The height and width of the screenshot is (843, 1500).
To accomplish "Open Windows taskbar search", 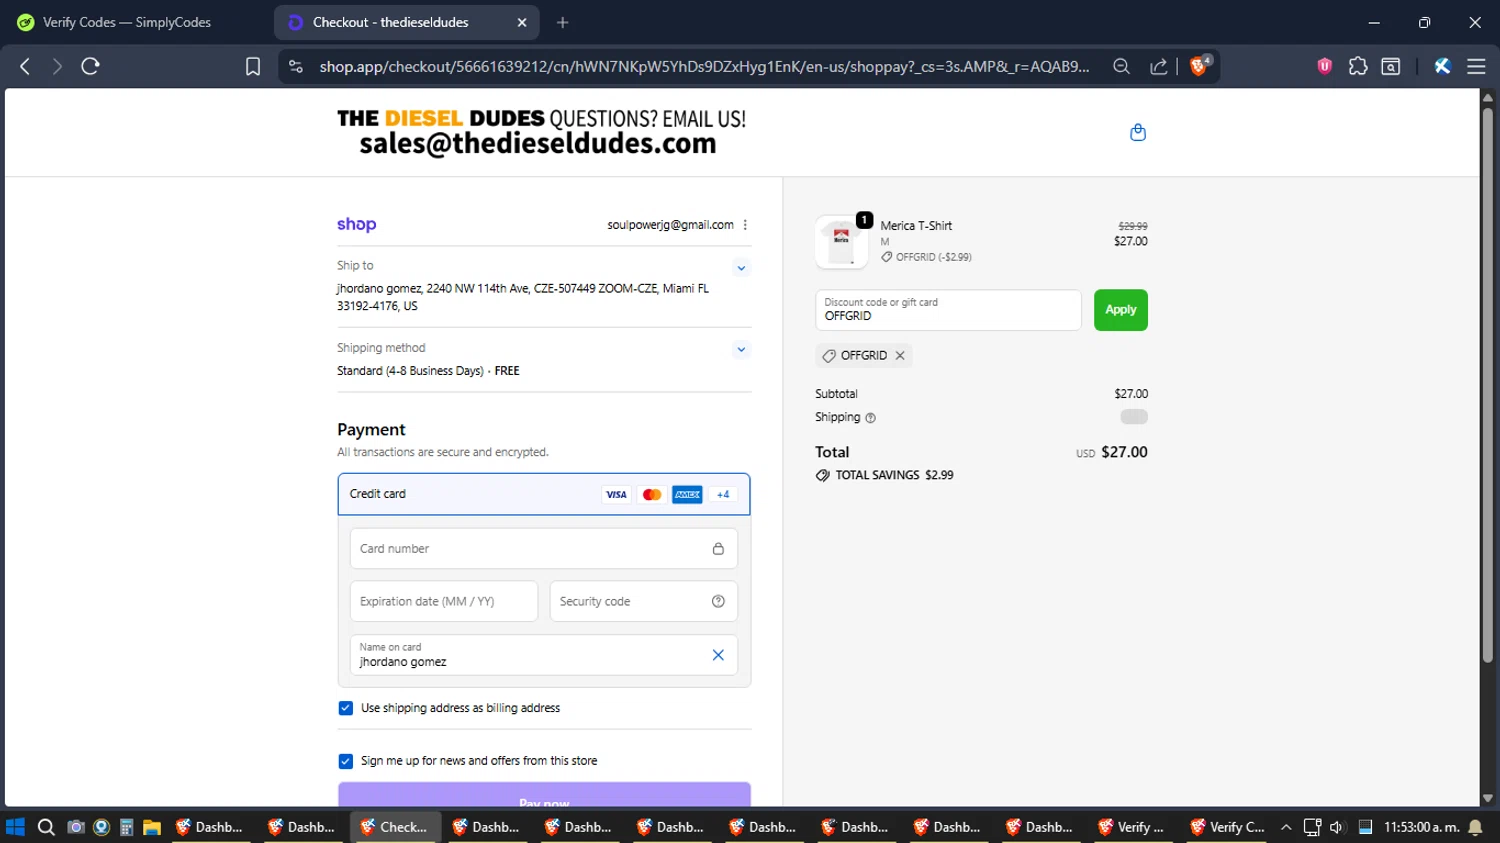I will pyautogui.click(x=46, y=827).
